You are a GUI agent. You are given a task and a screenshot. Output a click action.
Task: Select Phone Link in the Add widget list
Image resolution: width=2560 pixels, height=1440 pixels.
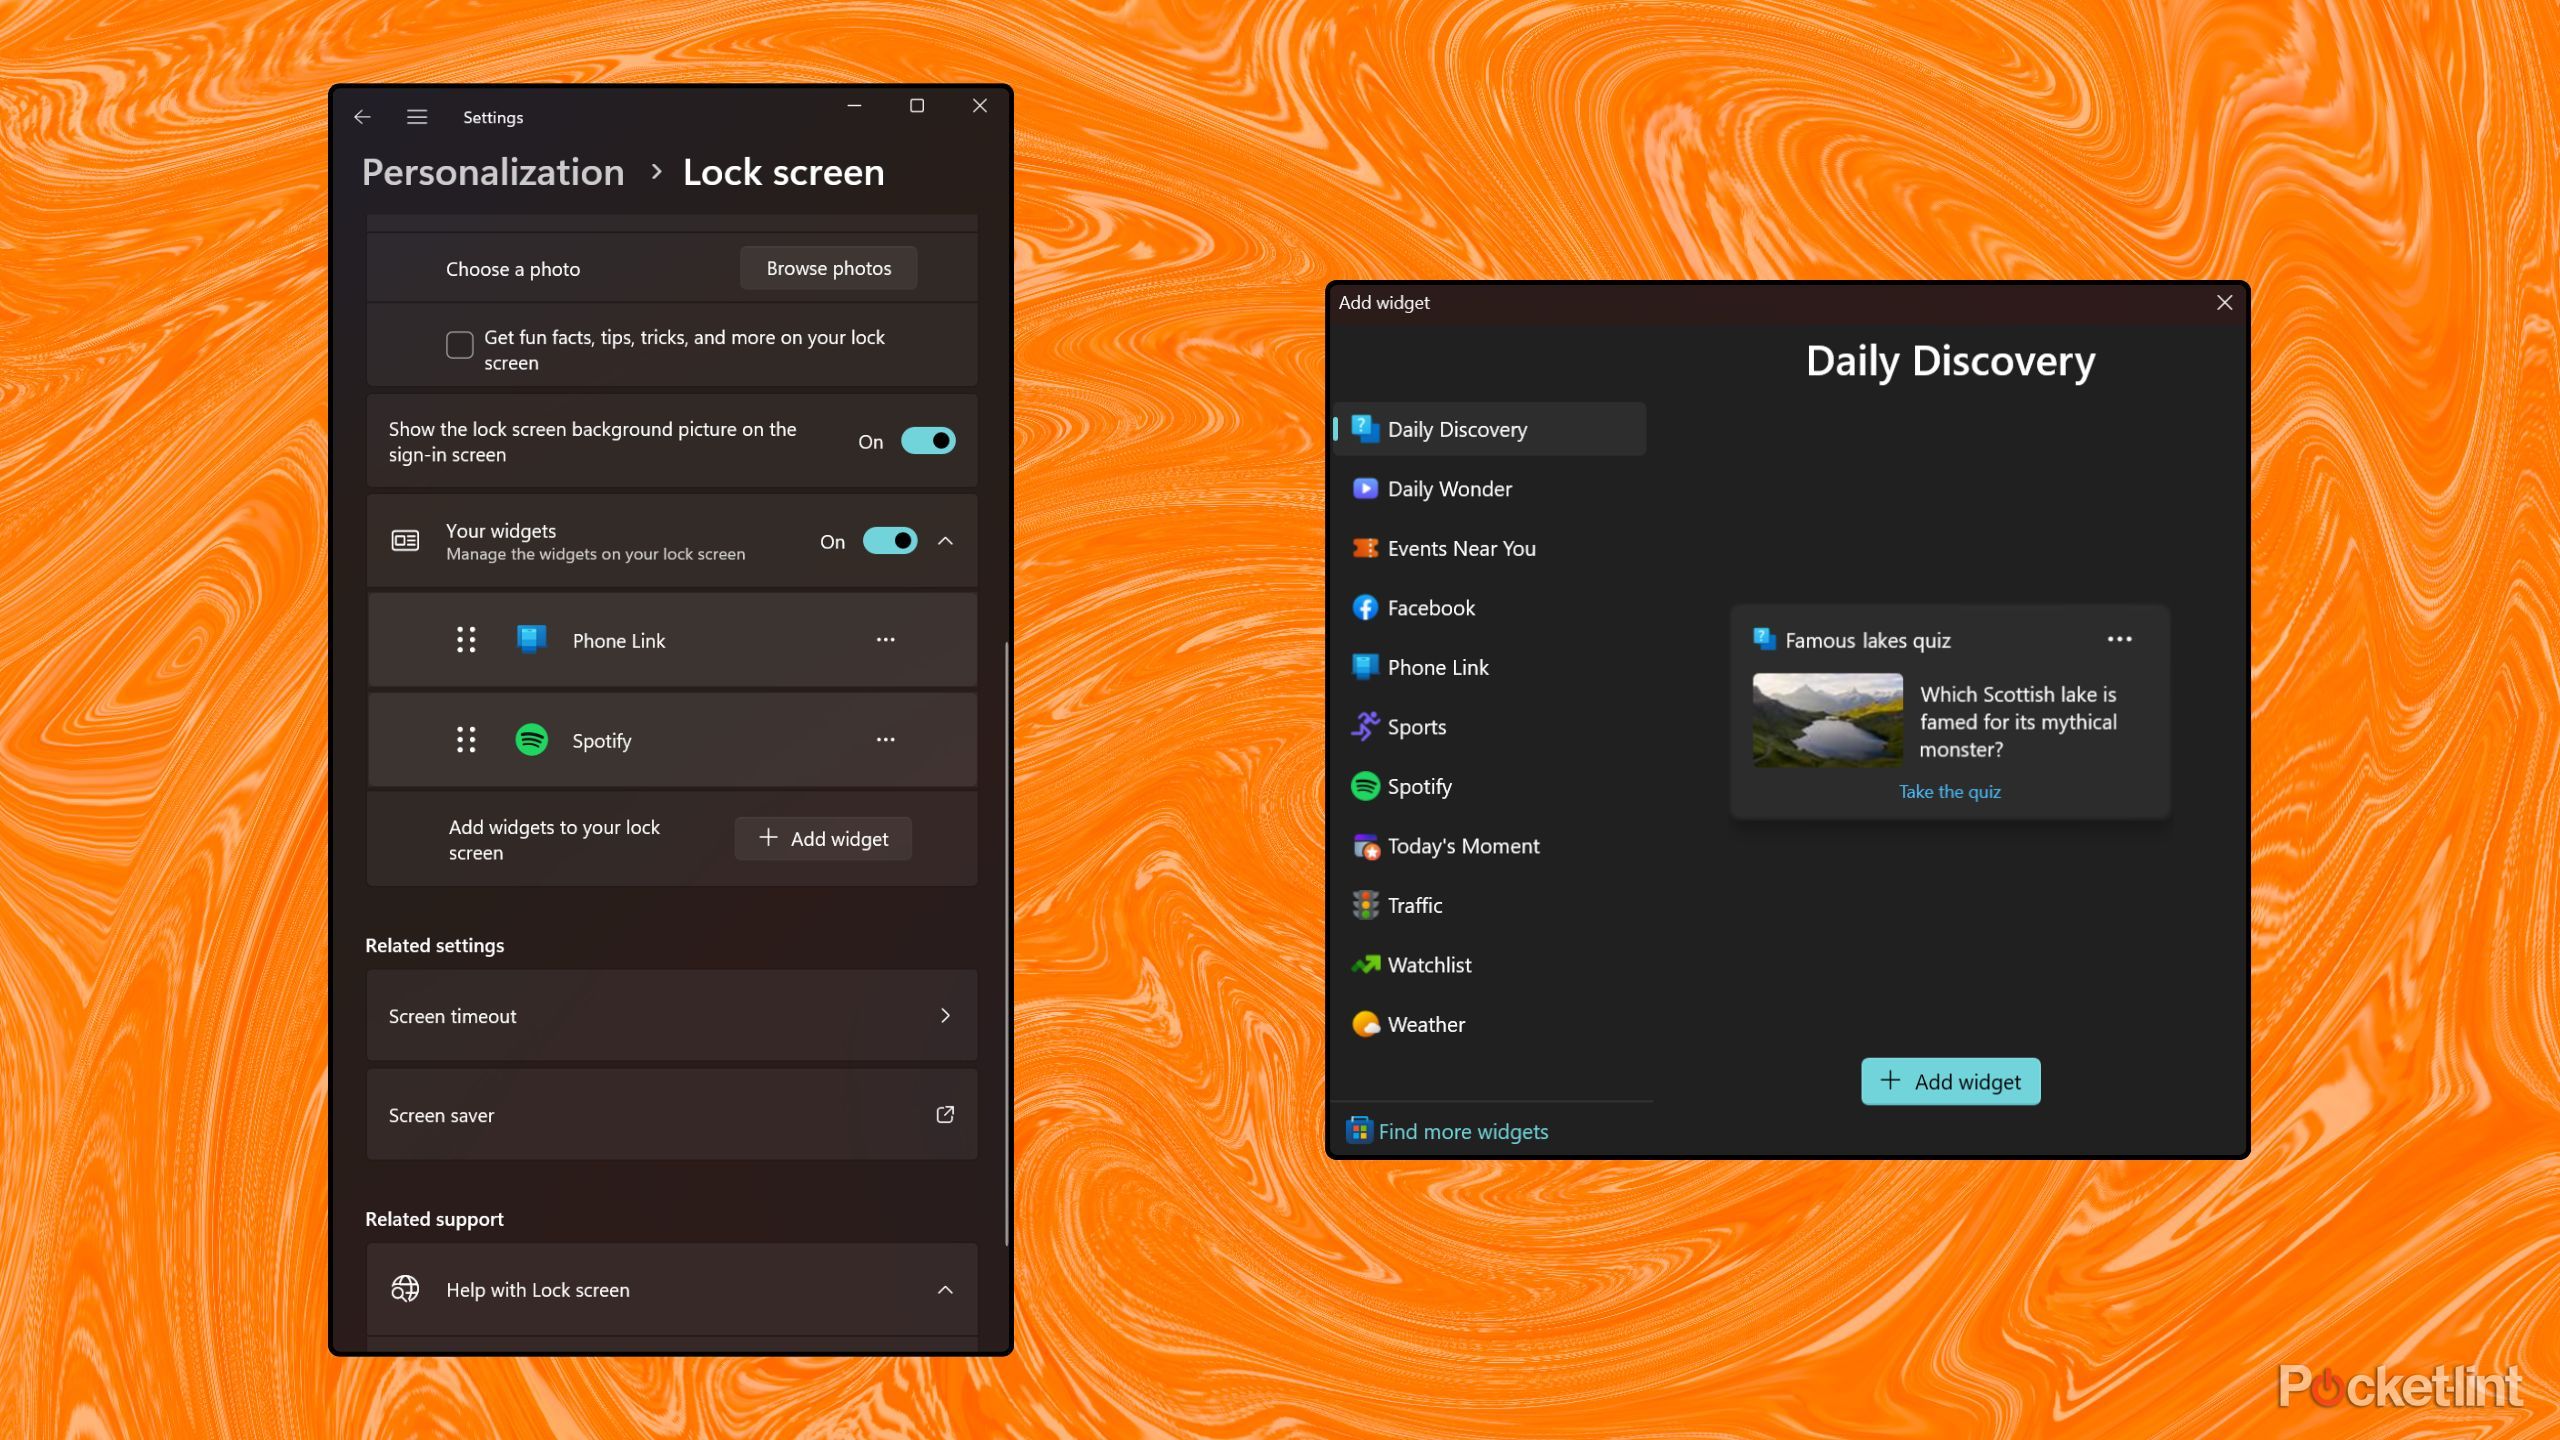pos(1490,667)
